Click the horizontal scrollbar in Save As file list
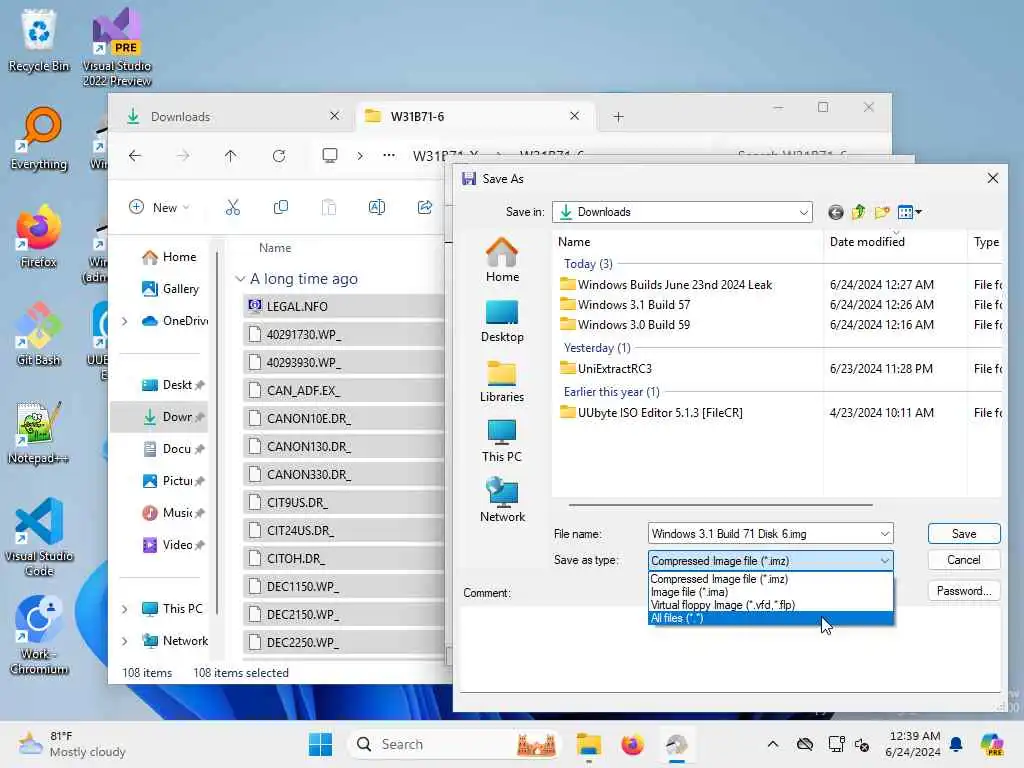 point(720,505)
